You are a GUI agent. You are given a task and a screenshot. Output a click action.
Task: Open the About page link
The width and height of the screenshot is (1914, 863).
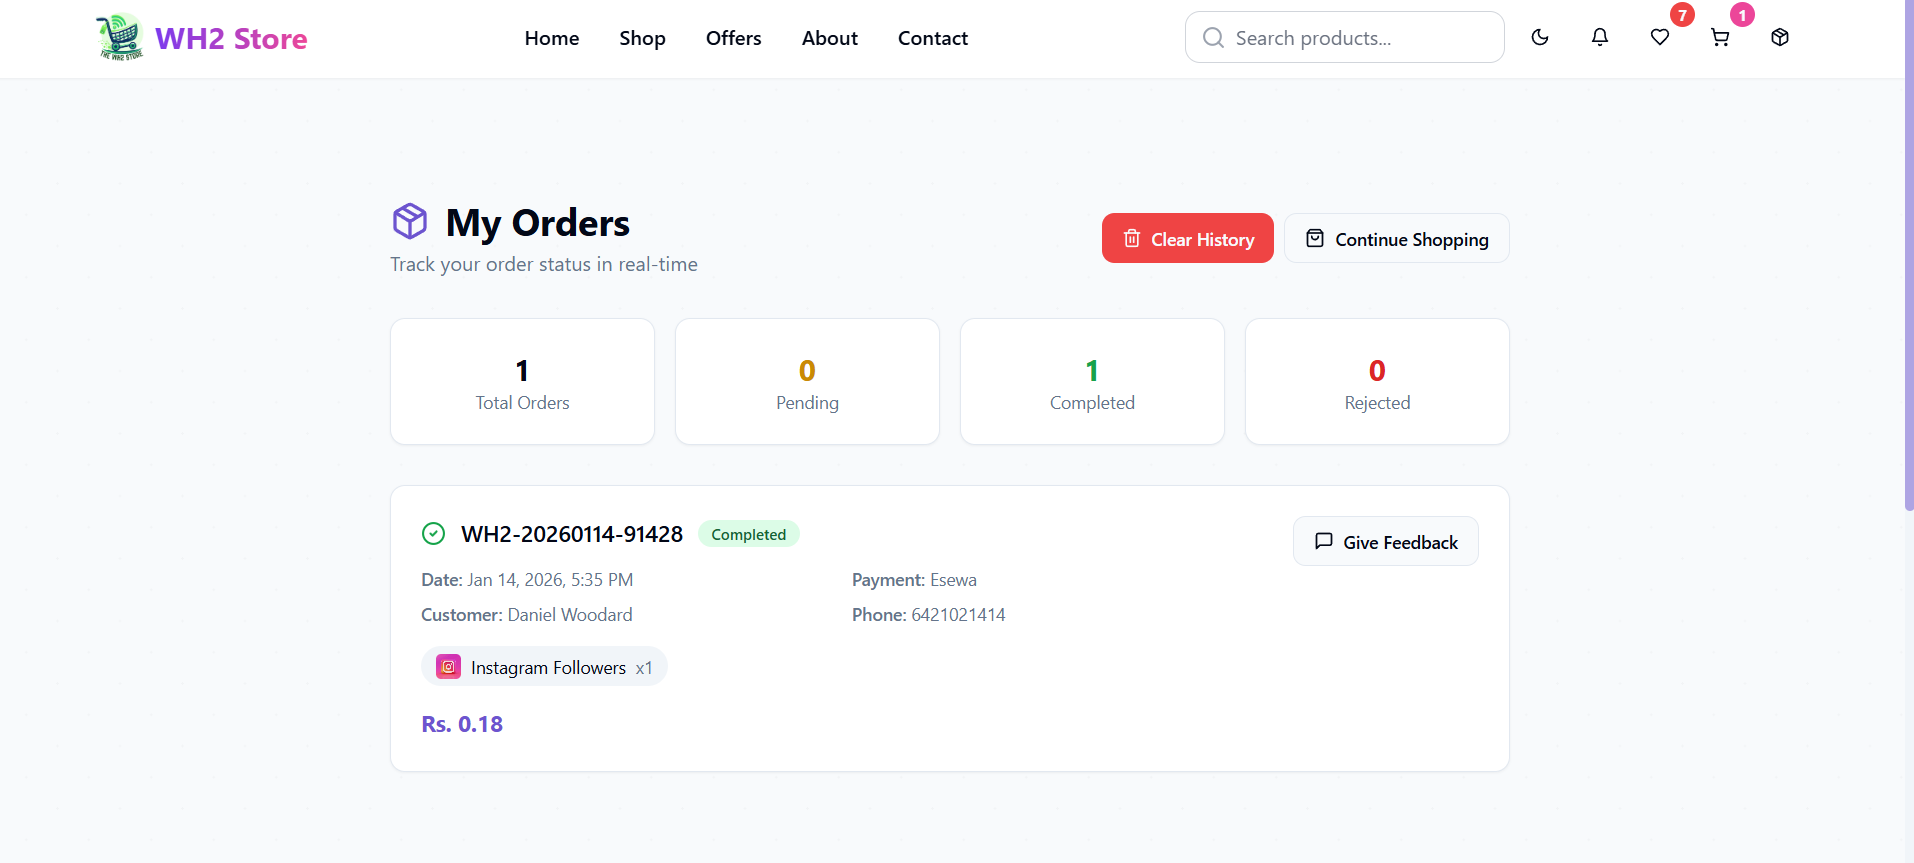(829, 38)
